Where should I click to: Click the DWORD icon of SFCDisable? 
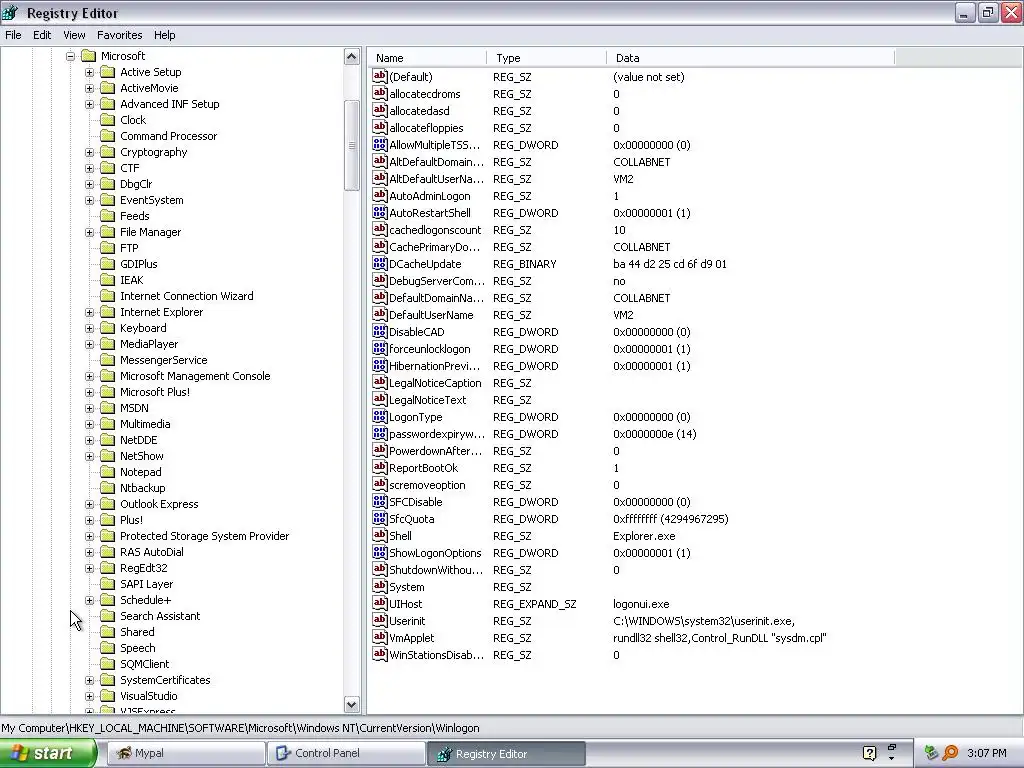tap(379, 502)
